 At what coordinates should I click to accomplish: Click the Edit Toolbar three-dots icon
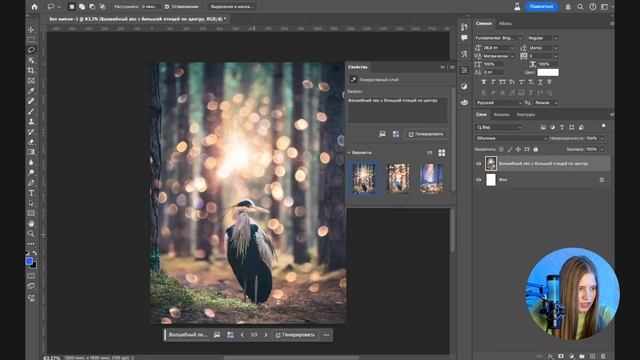[31, 244]
